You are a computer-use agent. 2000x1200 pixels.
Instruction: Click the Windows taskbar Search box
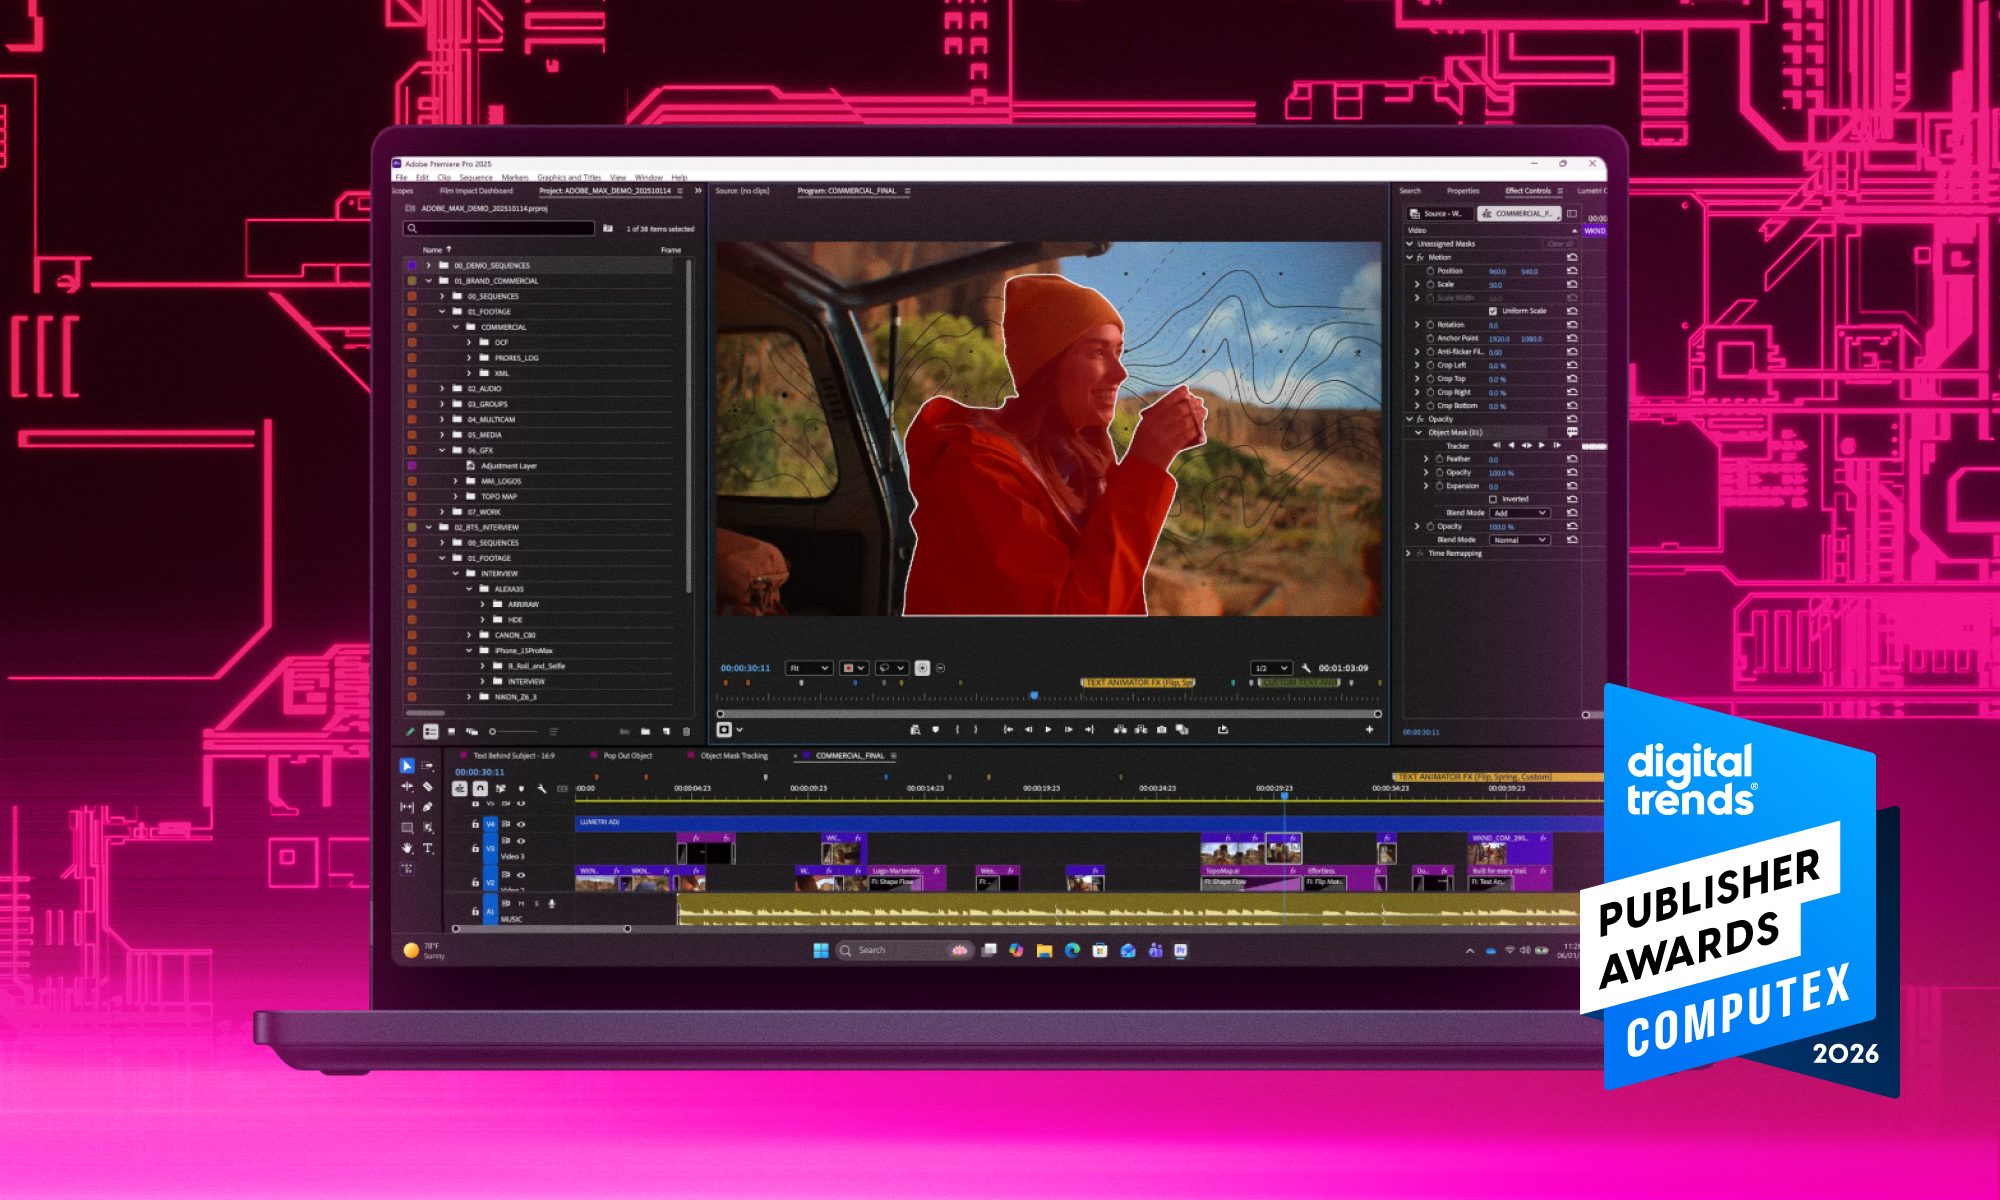pos(904,950)
